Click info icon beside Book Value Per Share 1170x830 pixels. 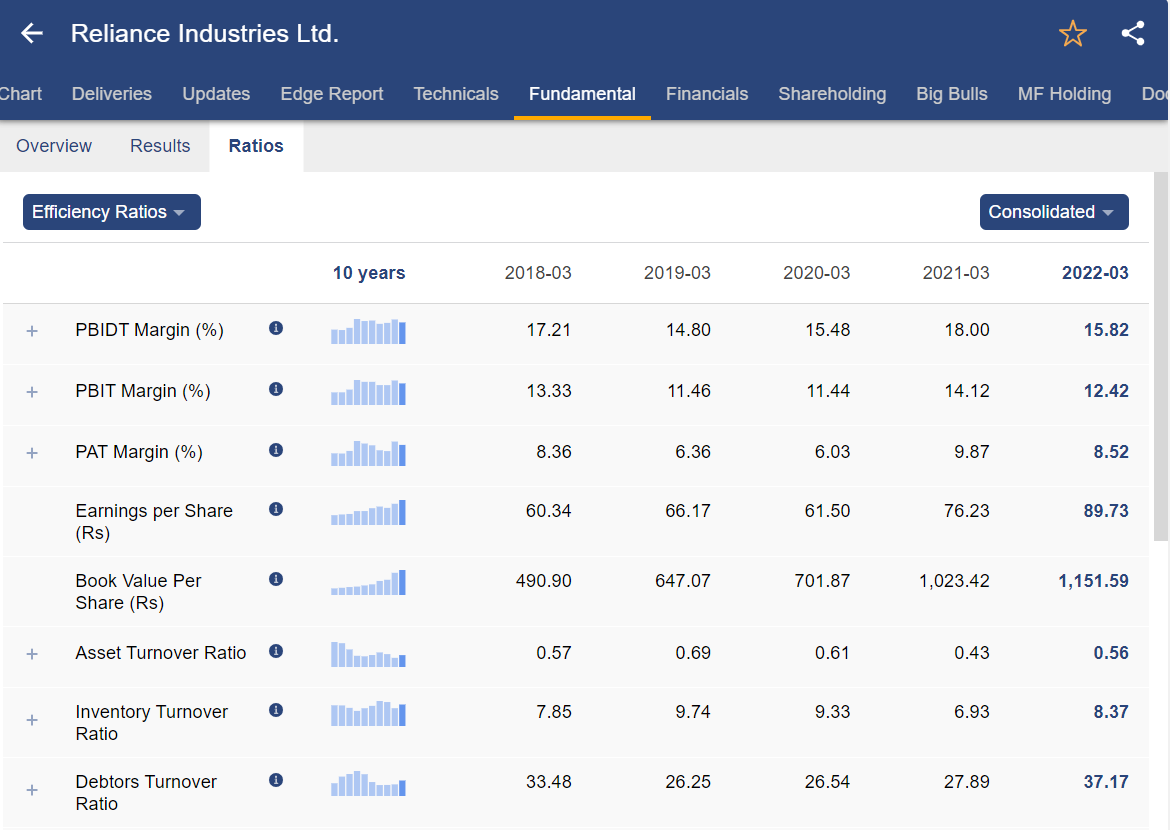click(x=276, y=579)
